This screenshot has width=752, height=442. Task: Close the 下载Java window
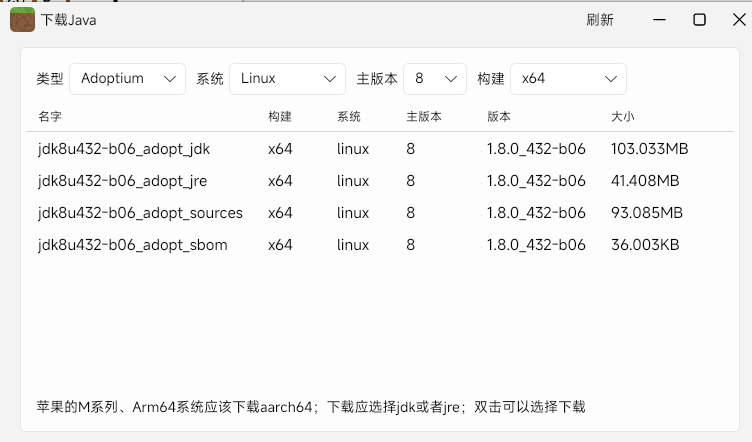pos(739,20)
